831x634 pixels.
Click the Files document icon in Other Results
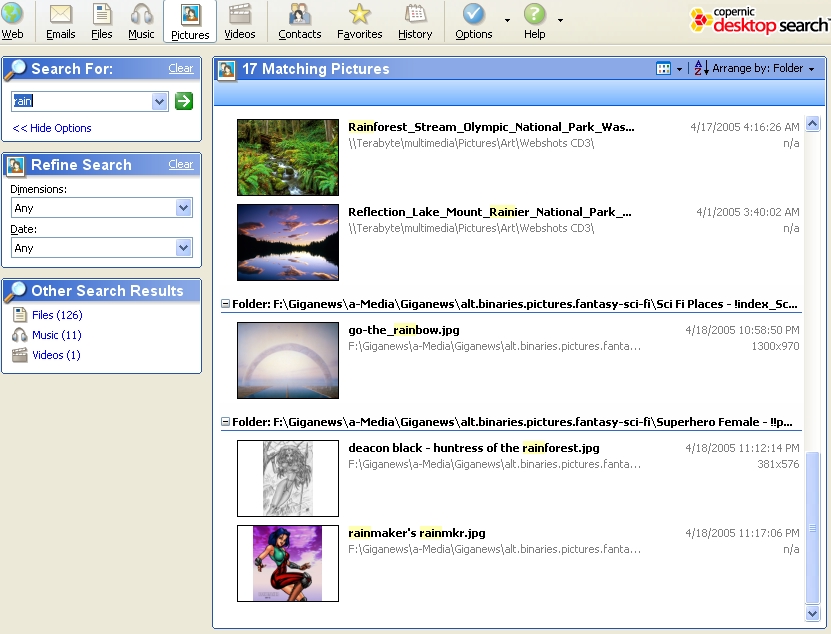click(20, 315)
